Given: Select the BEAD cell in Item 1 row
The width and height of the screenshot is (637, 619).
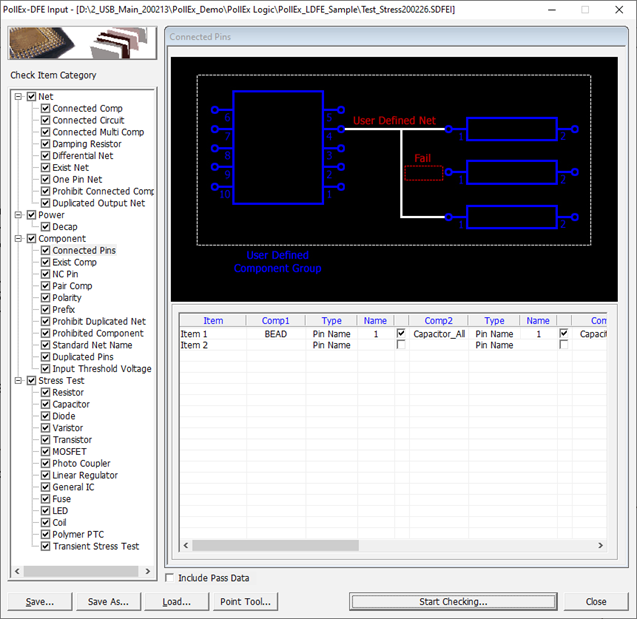Looking at the screenshot, I should coord(275,334).
